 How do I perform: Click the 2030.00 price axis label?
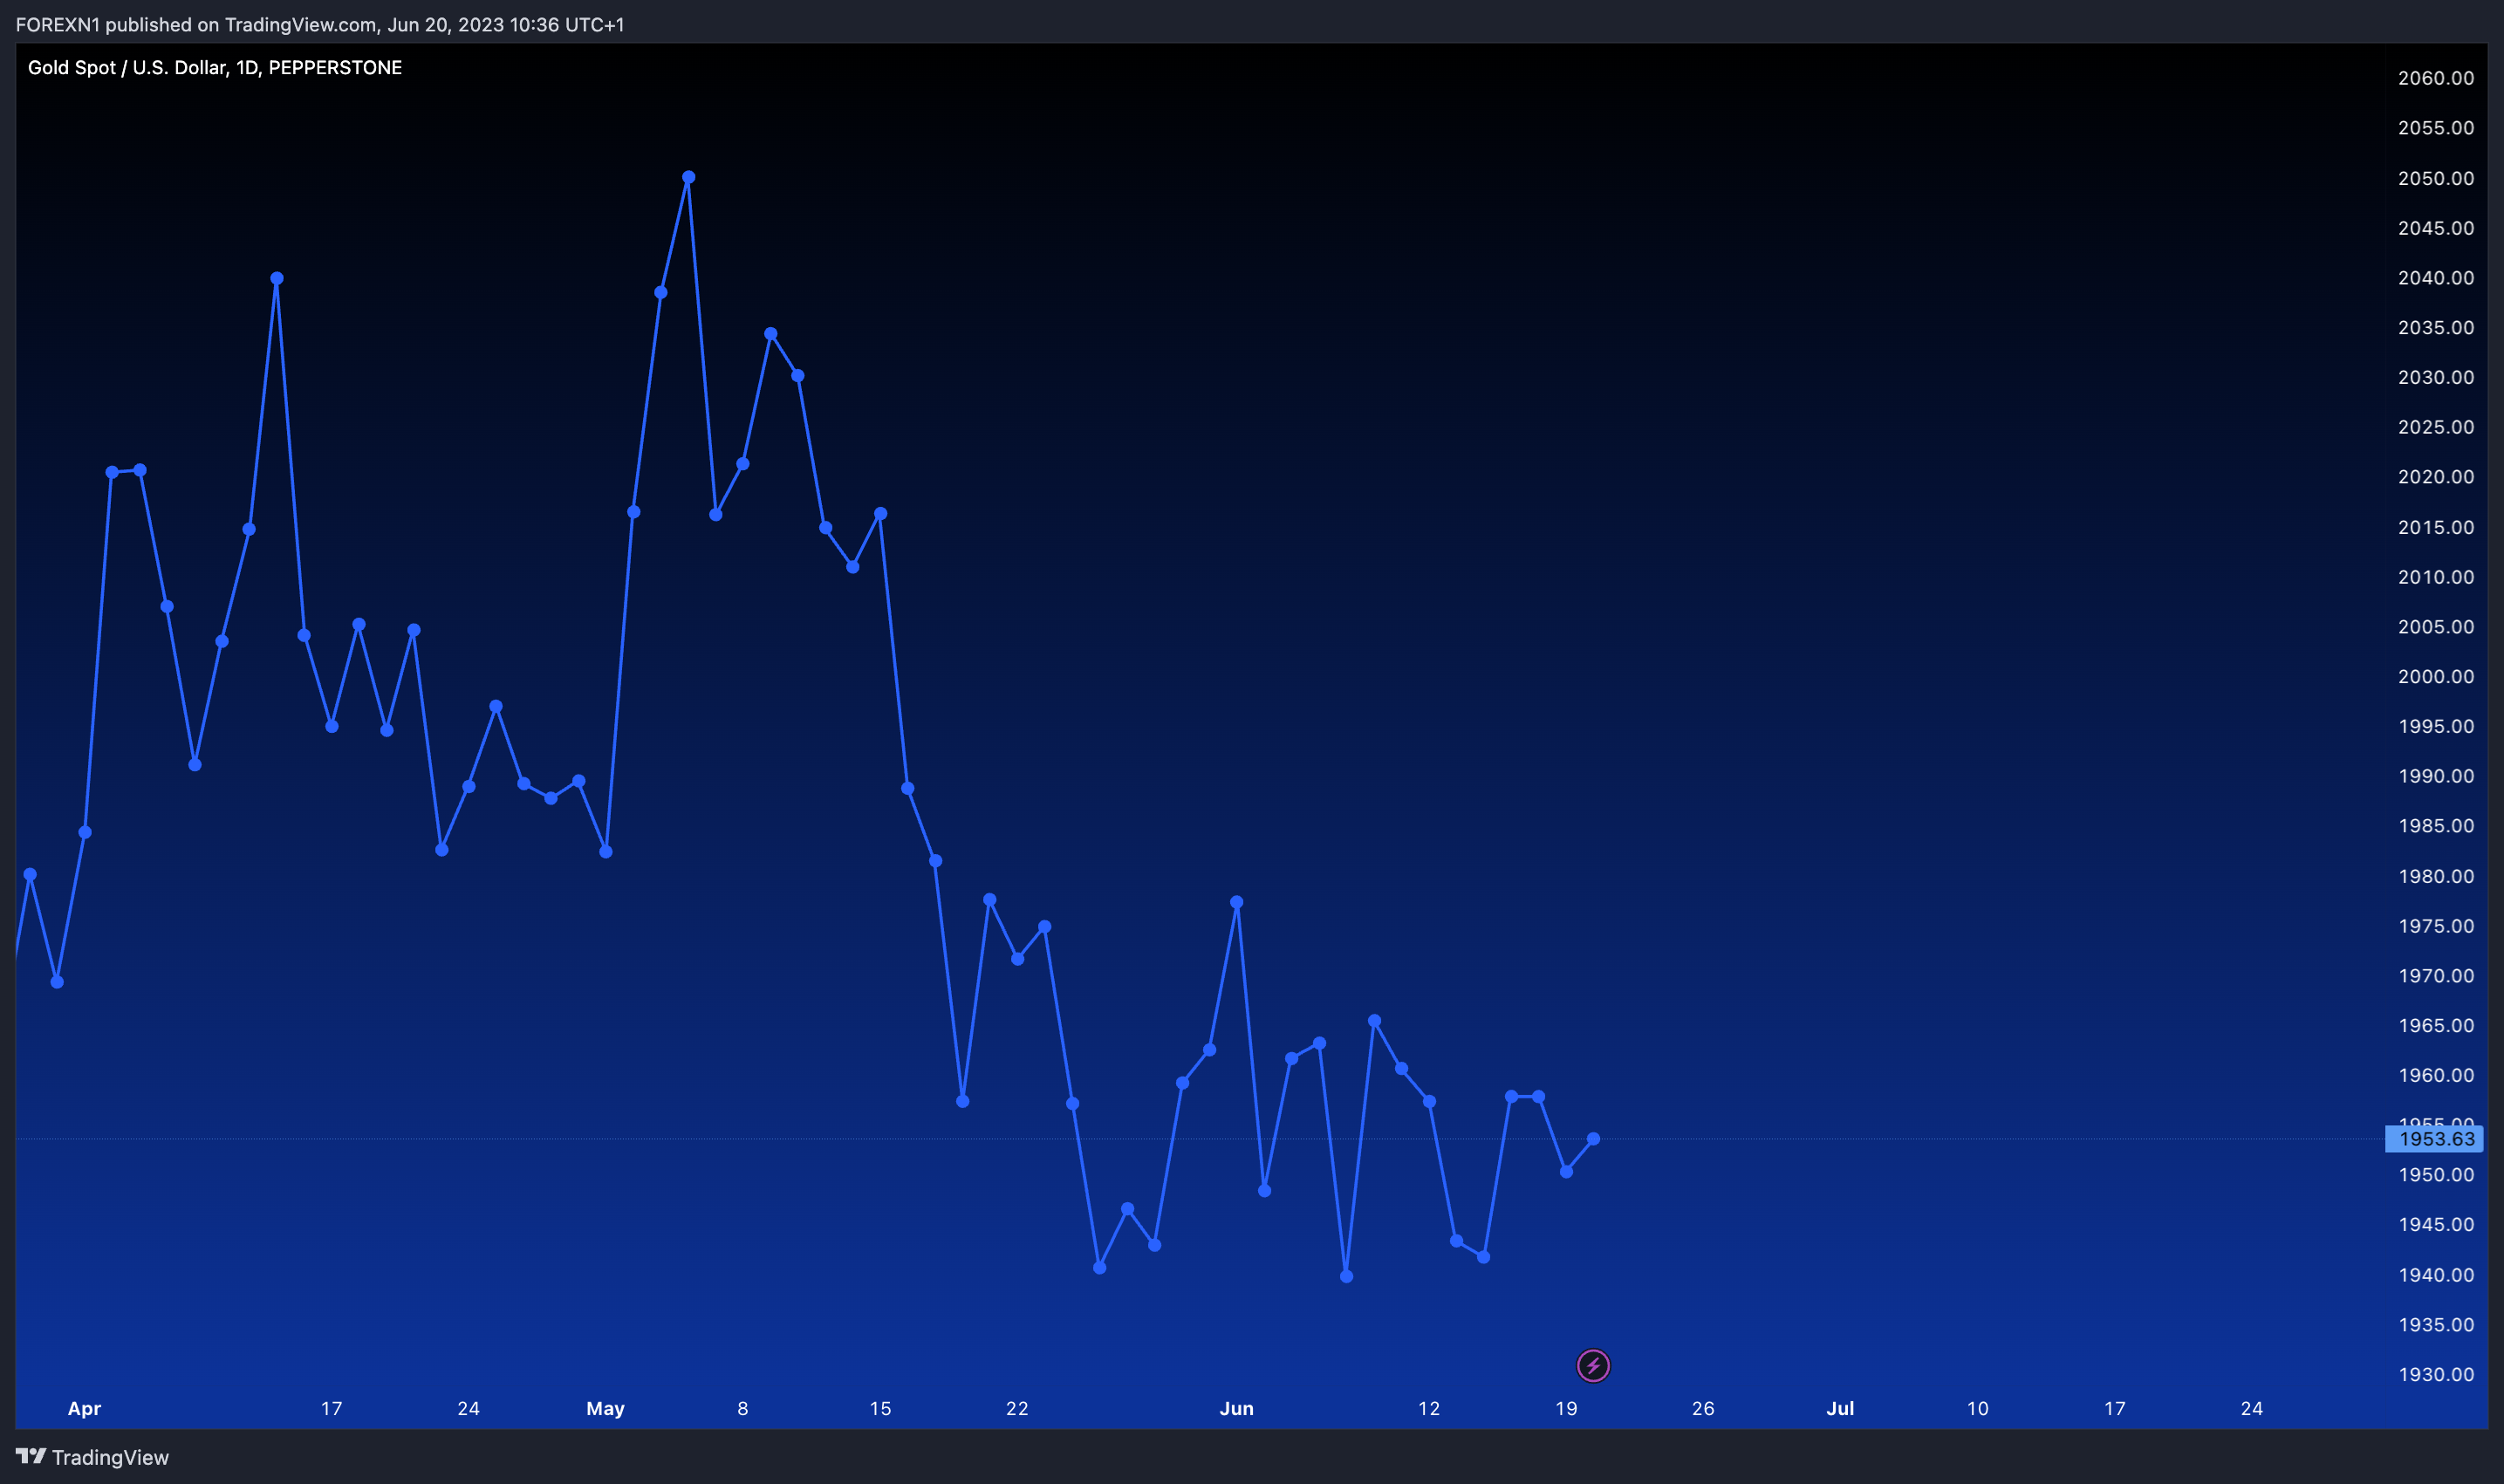[2435, 377]
